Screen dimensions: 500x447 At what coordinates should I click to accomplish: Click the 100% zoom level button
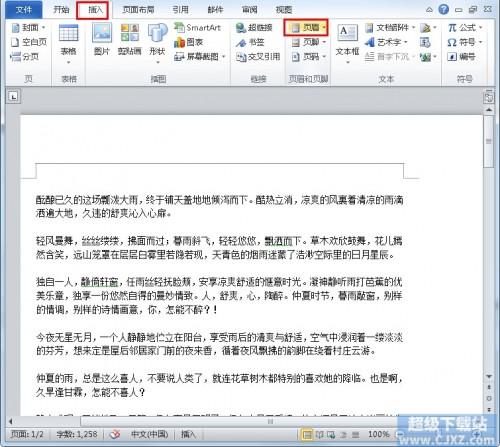pyautogui.click(x=379, y=435)
